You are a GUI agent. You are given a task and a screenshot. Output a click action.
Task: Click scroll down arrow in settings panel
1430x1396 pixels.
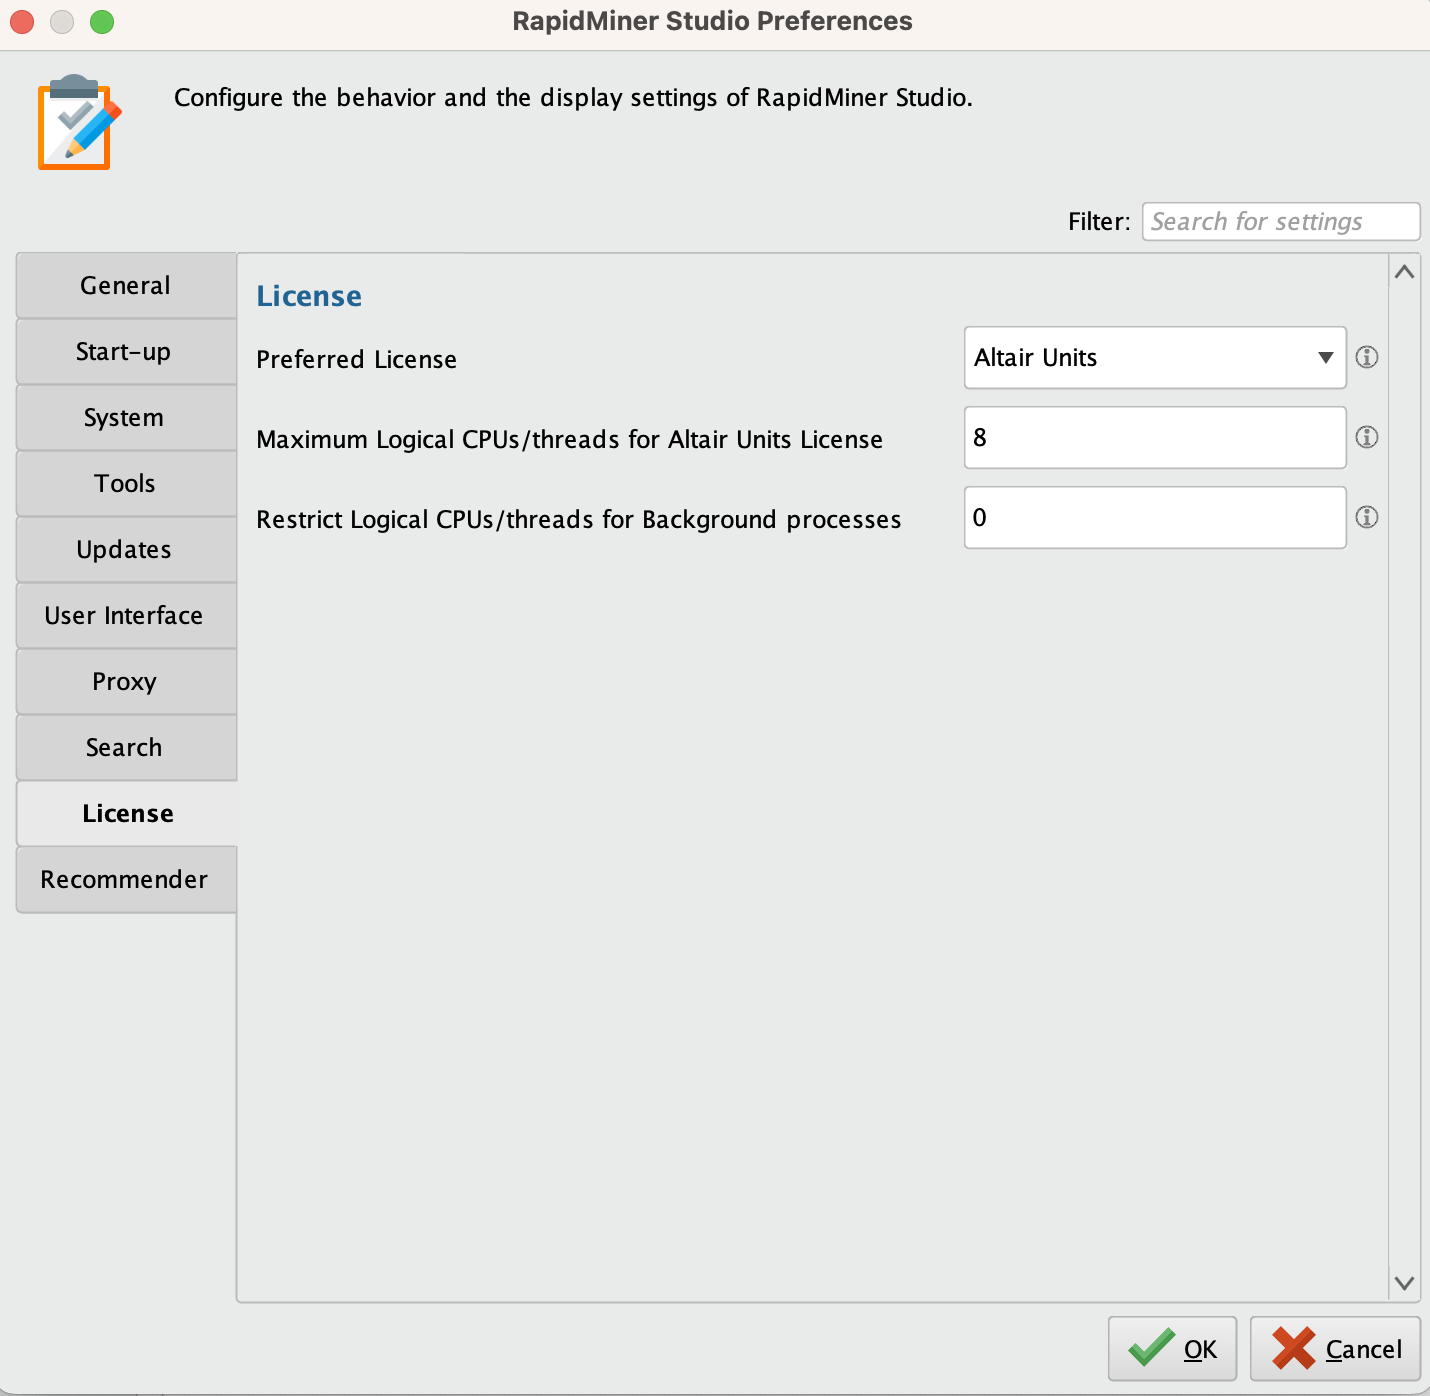[x=1404, y=1283]
